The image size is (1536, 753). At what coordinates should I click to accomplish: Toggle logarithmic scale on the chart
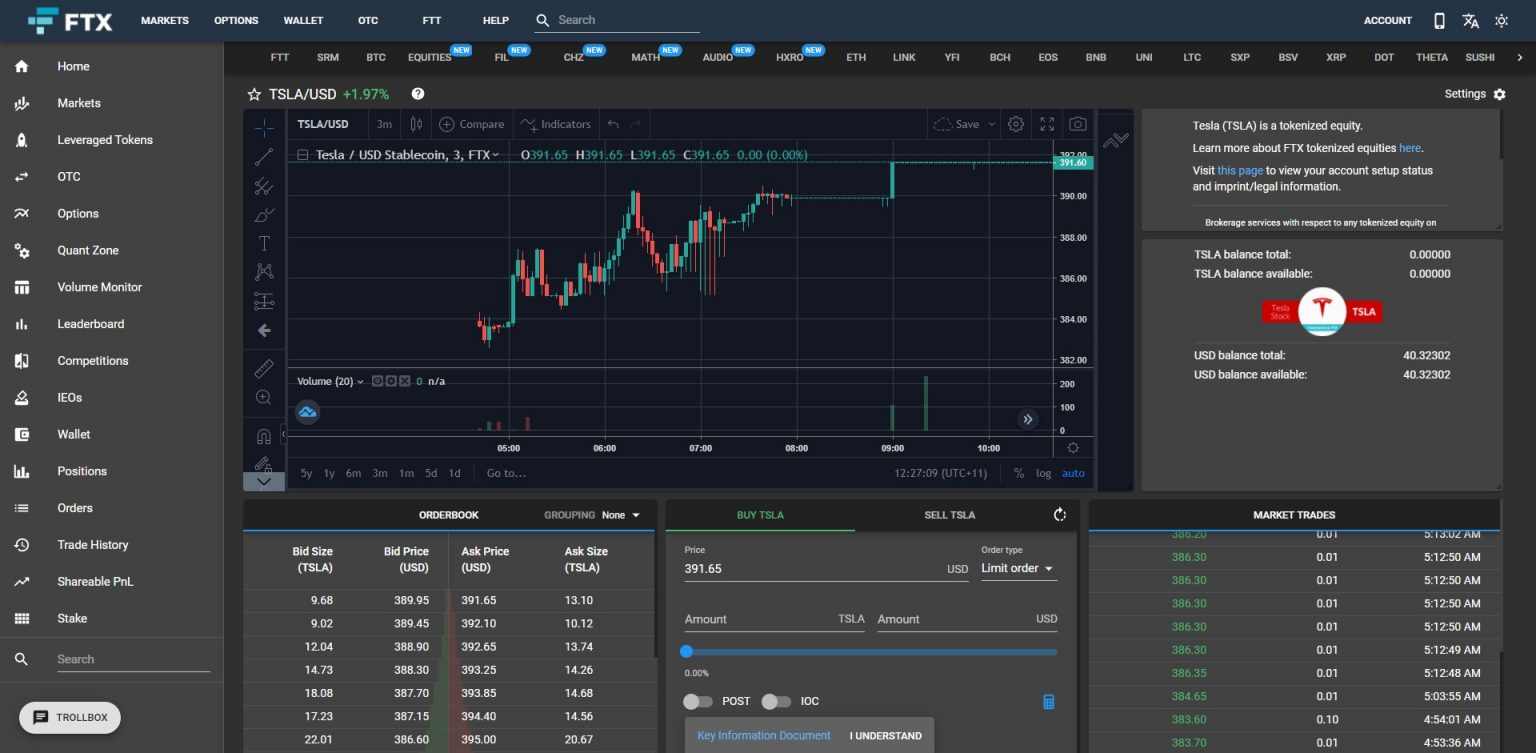(x=1046, y=472)
